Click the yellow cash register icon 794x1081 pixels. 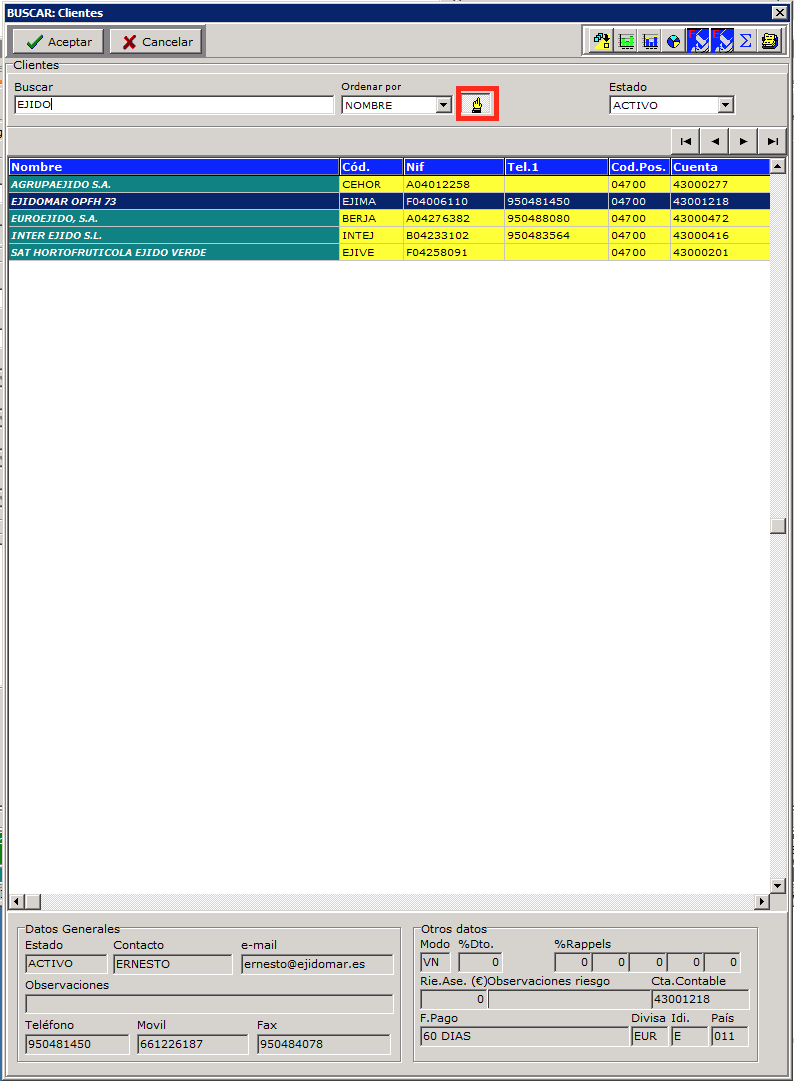769,41
